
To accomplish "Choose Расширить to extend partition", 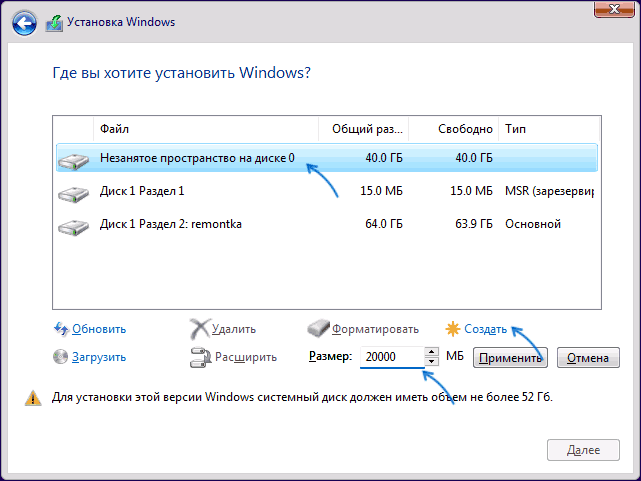I will pos(246,357).
